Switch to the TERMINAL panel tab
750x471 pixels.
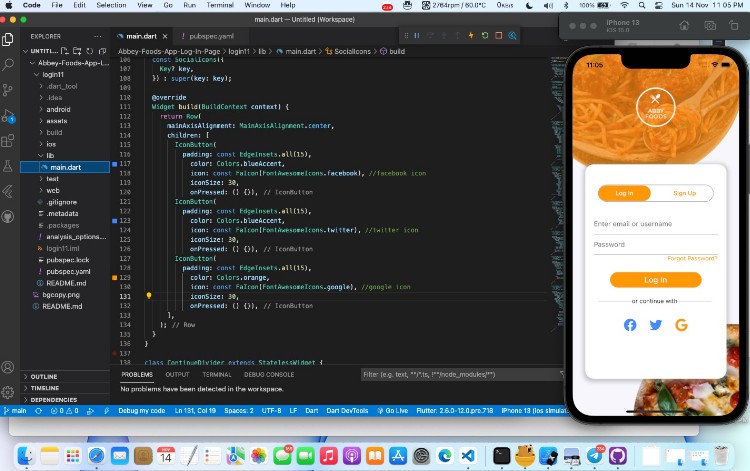[x=217, y=375]
